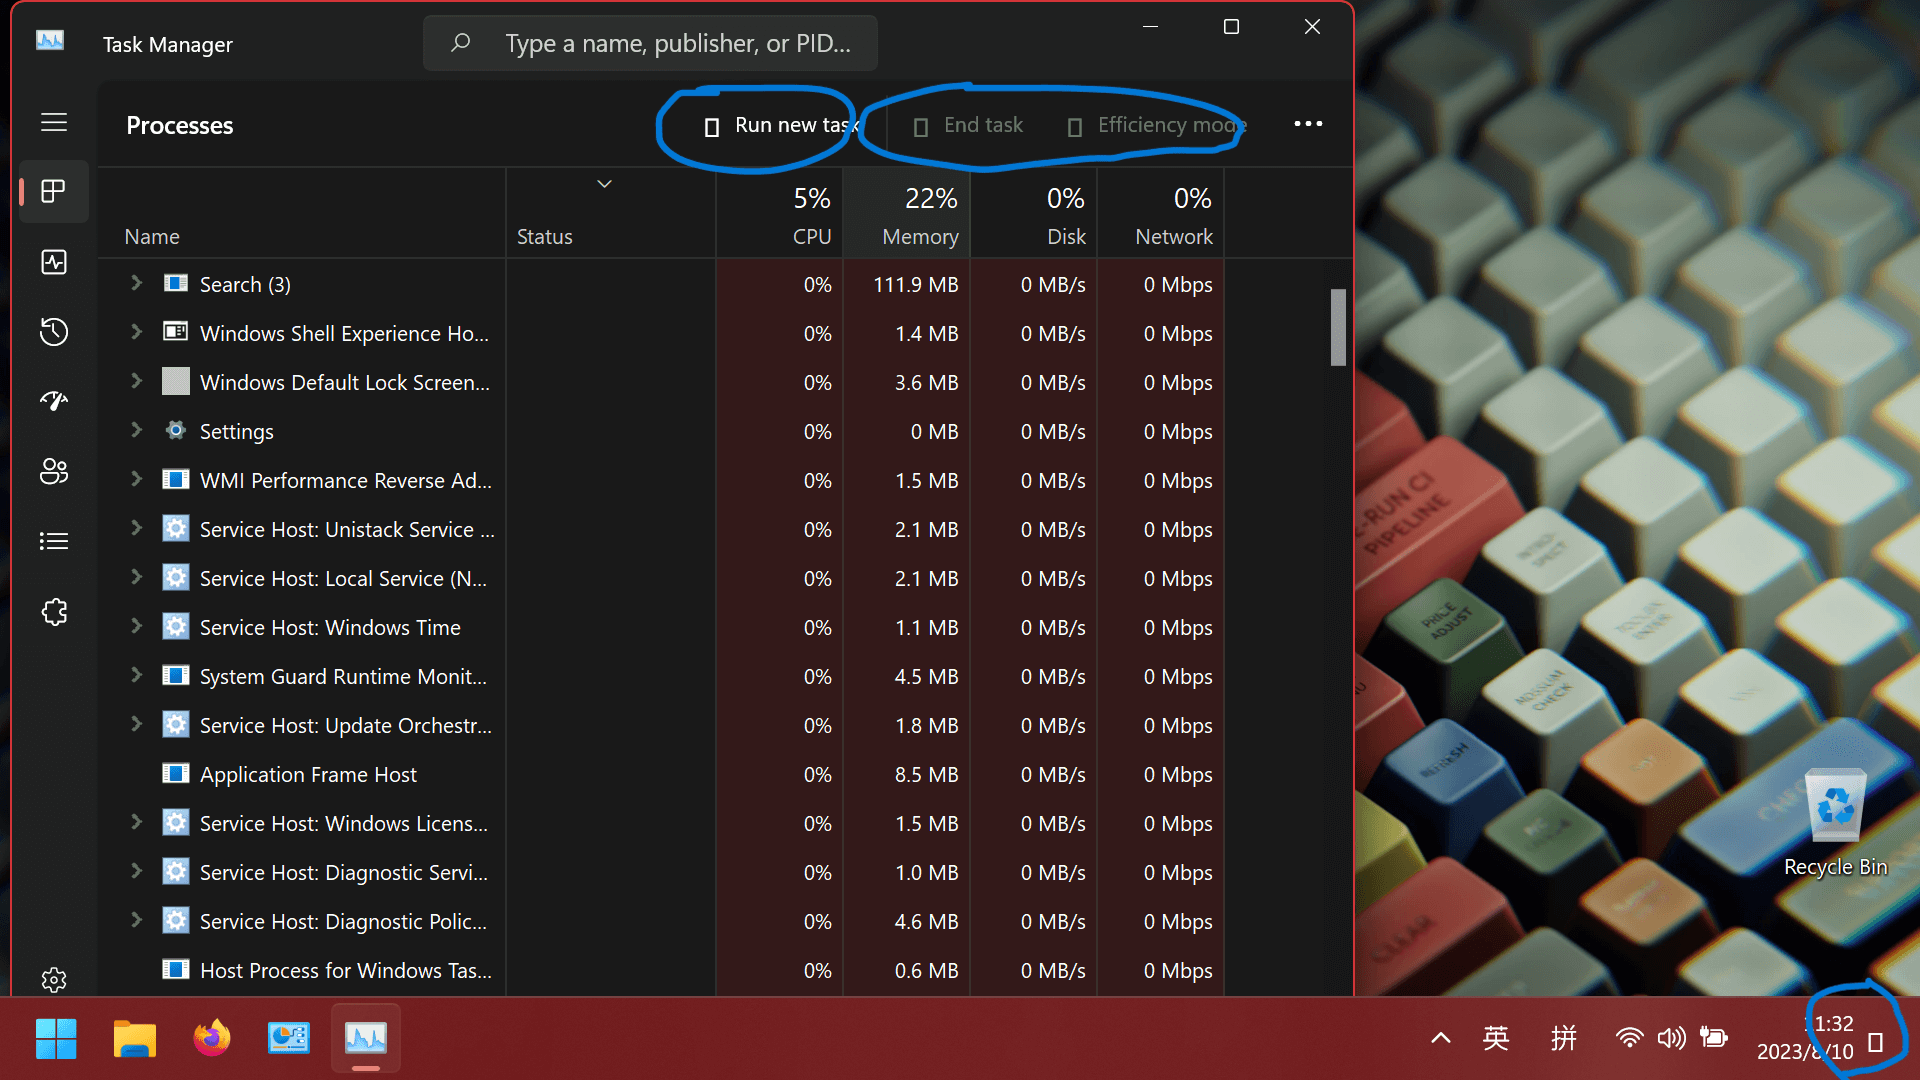Open the Details page in sidebar
The width and height of the screenshot is (1920, 1080).
(x=54, y=541)
